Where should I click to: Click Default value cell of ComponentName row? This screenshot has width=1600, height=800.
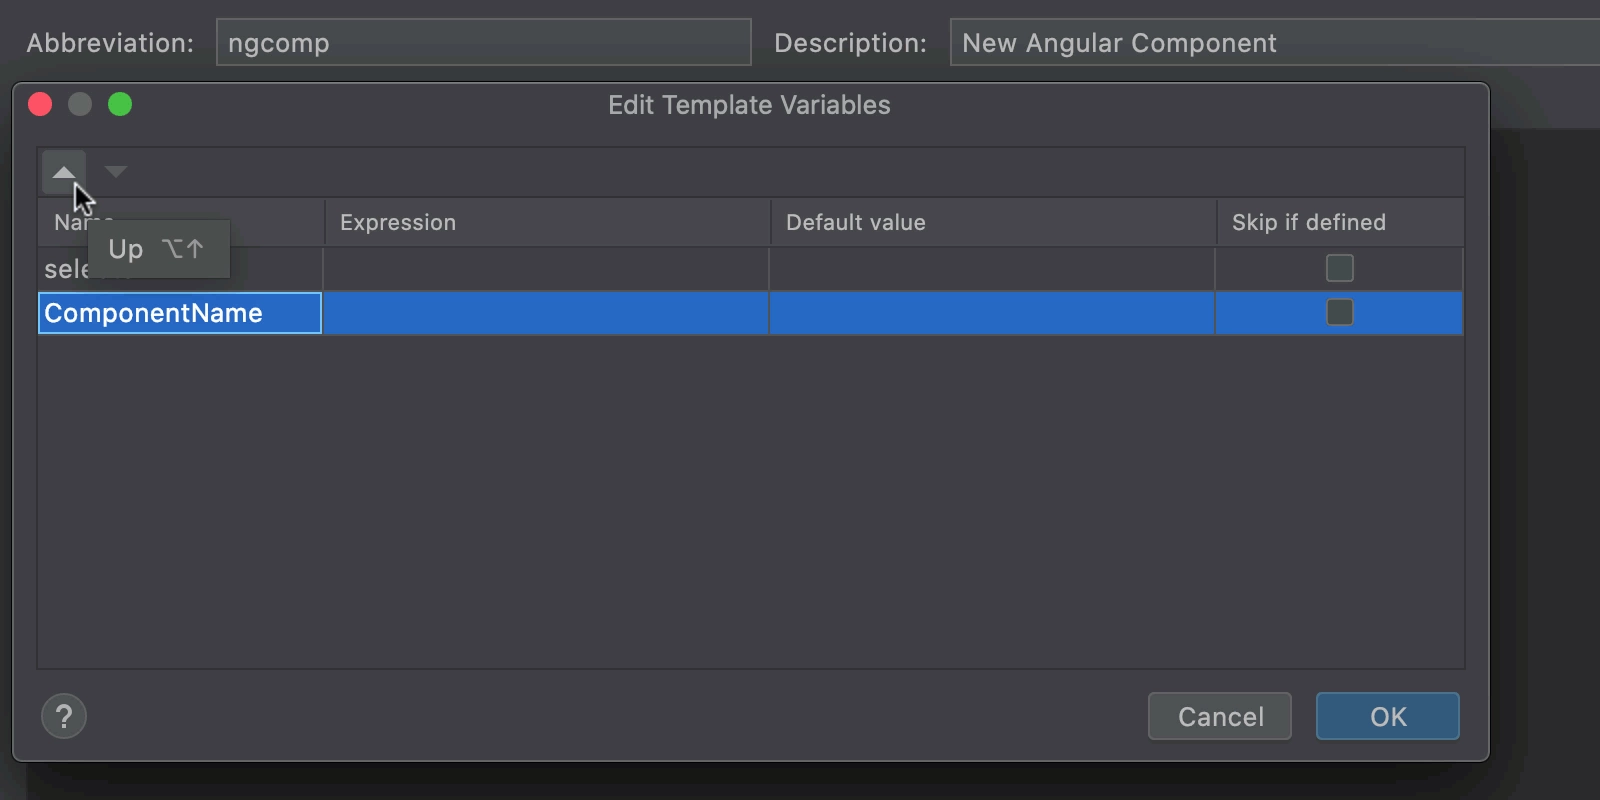992,313
